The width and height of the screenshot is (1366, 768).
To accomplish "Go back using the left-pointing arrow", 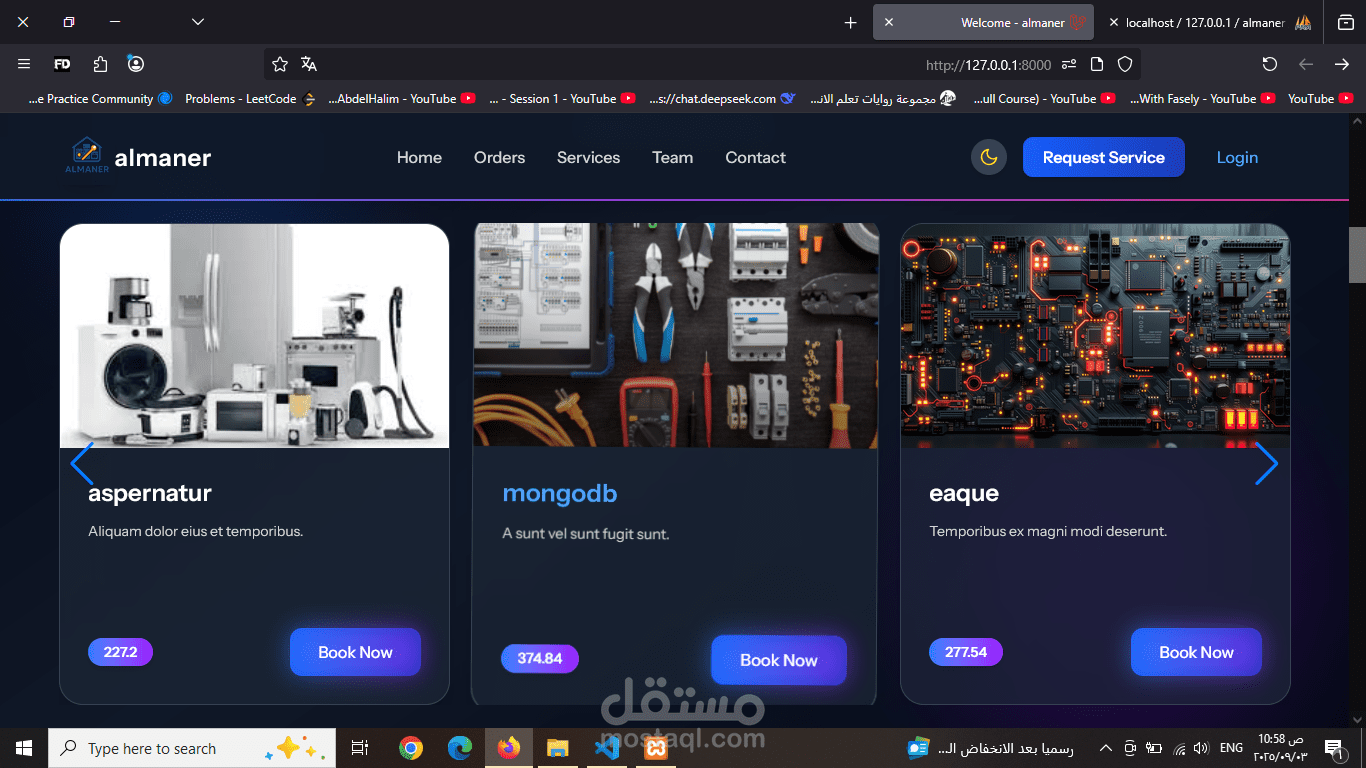I will tap(1306, 64).
